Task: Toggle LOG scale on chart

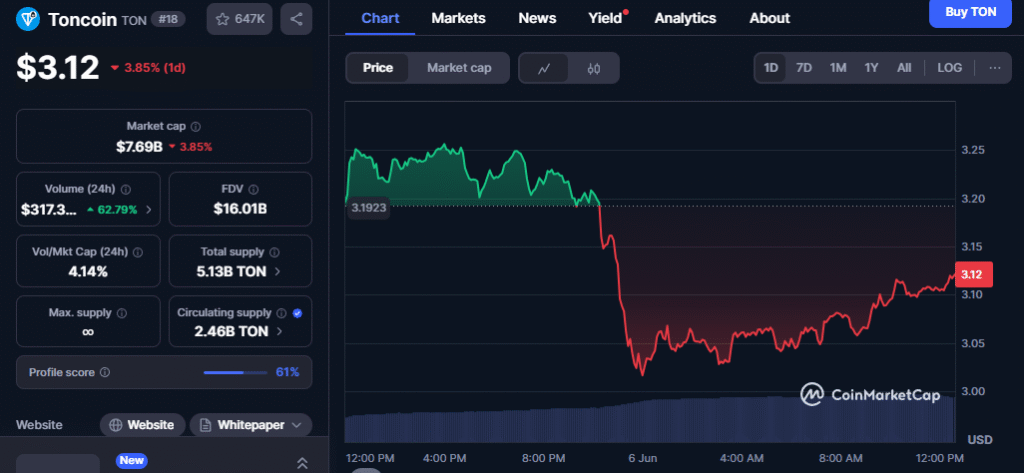Action: pyautogui.click(x=950, y=68)
